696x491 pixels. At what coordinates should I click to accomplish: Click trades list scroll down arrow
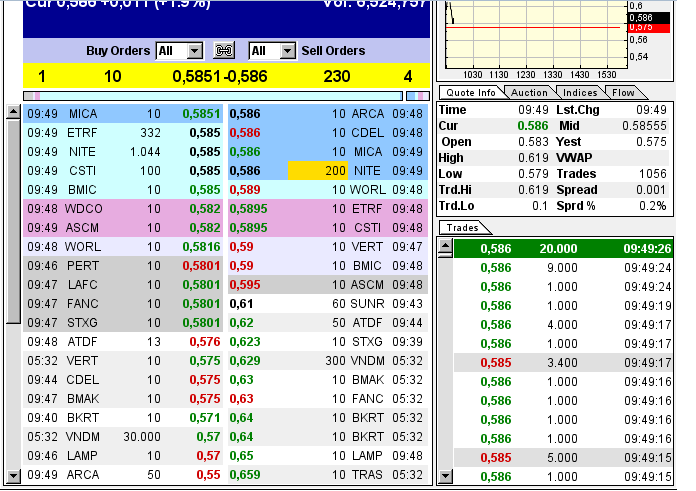click(x=445, y=476)
